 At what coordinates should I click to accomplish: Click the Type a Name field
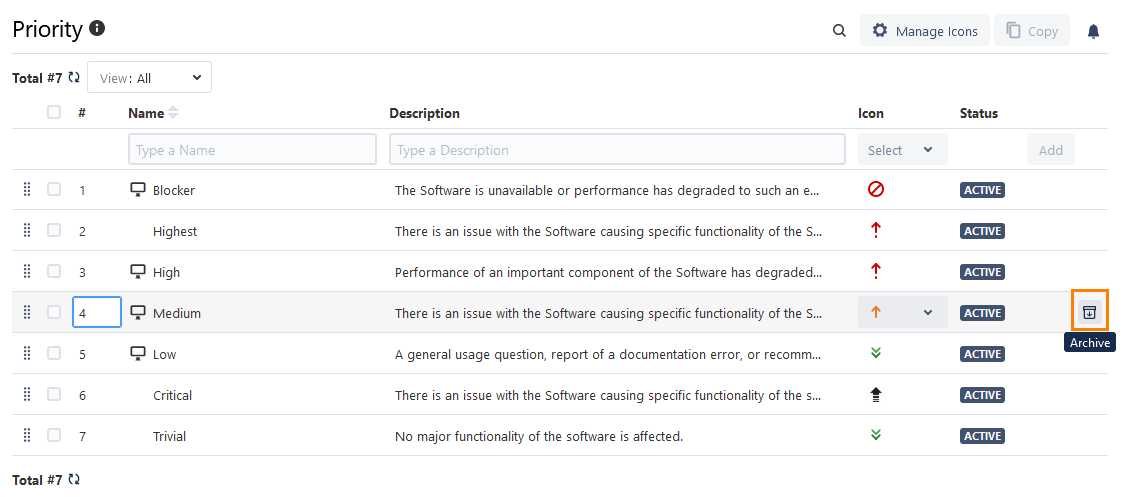click(252, 150)
